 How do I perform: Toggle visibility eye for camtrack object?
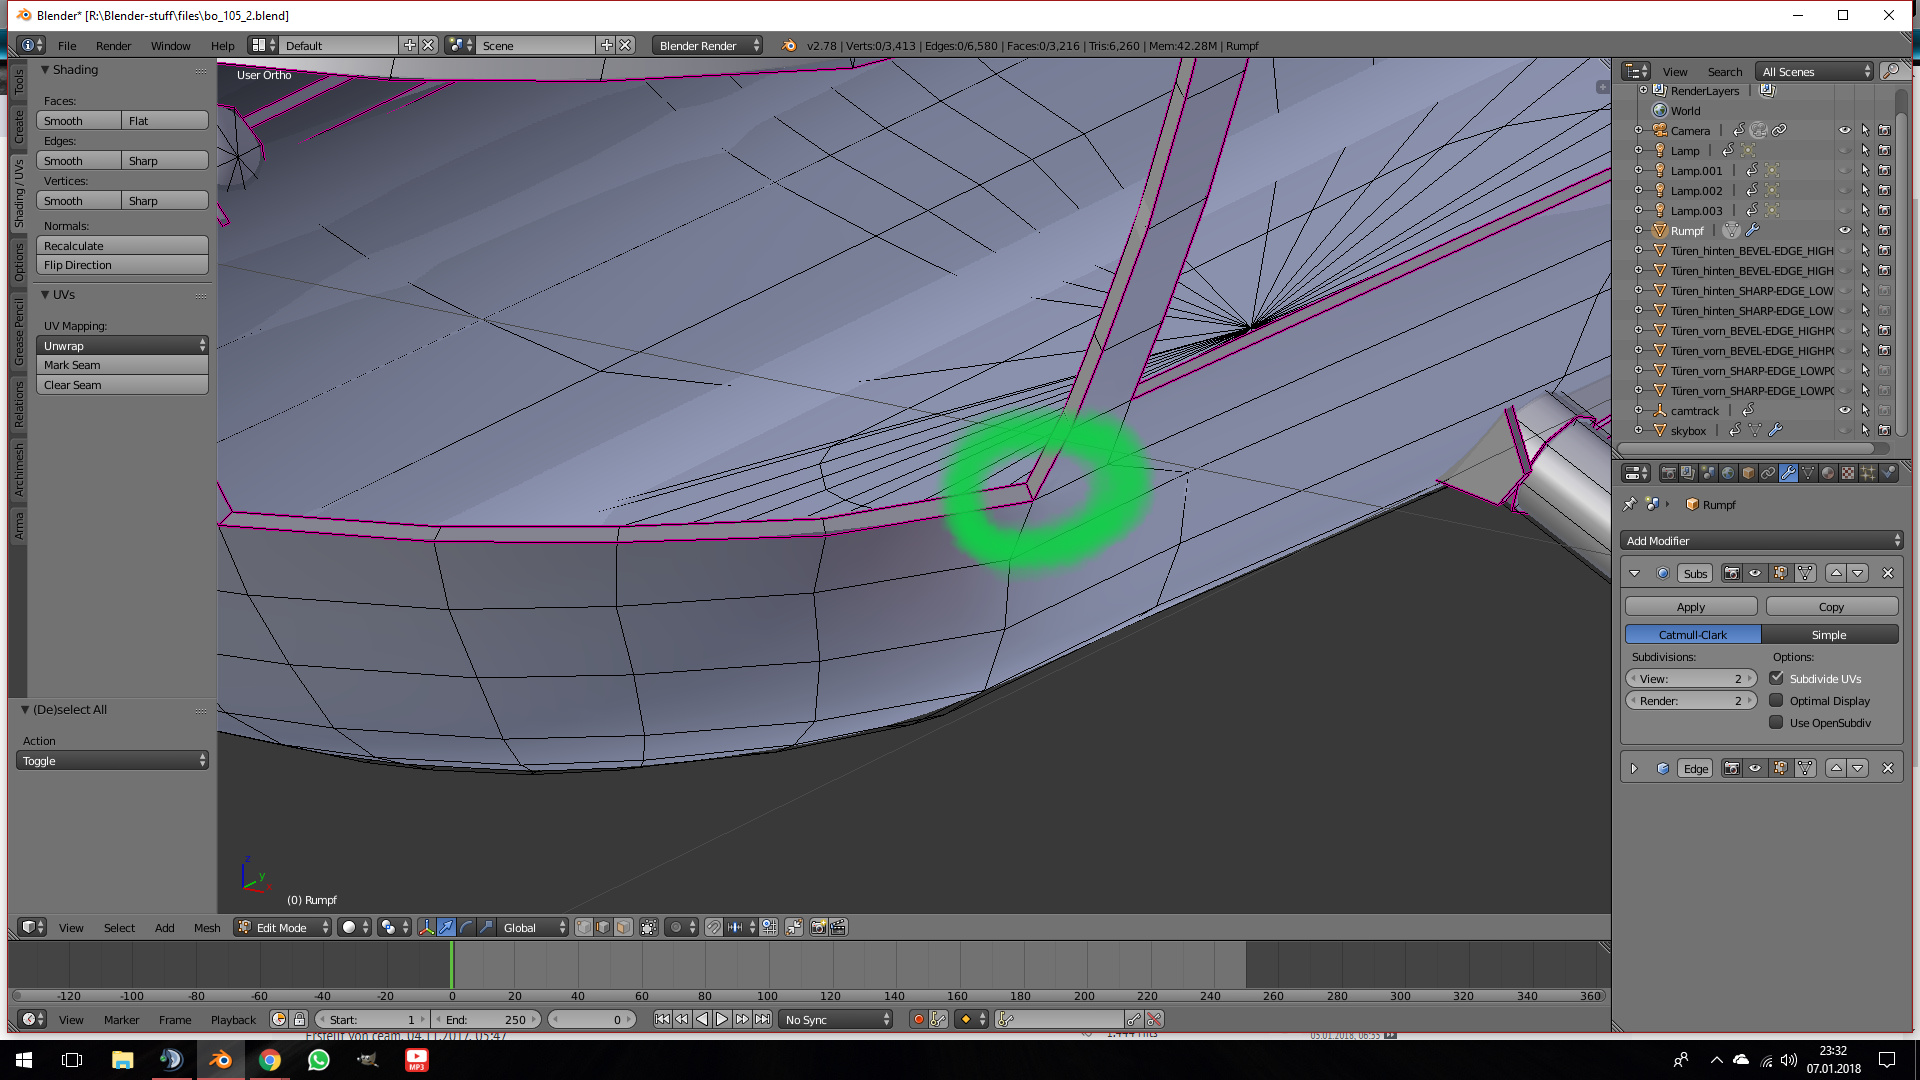pyautogui.click(x=1844, y=411)
